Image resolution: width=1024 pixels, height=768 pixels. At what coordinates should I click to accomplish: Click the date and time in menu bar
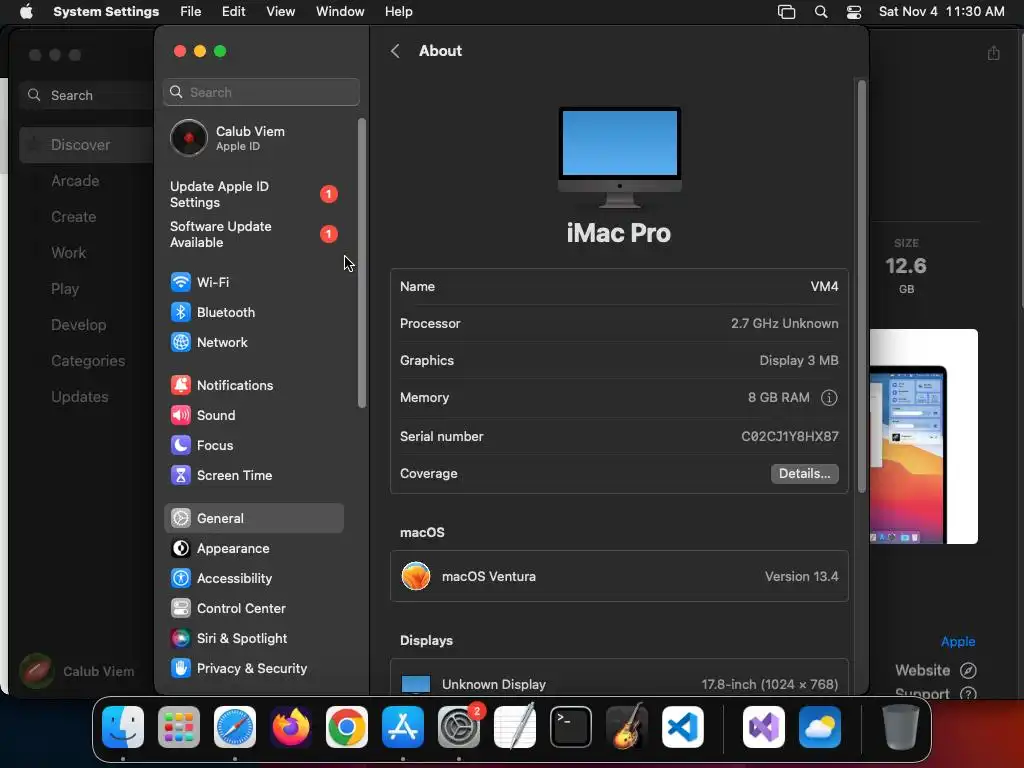[x=941, y=12]
